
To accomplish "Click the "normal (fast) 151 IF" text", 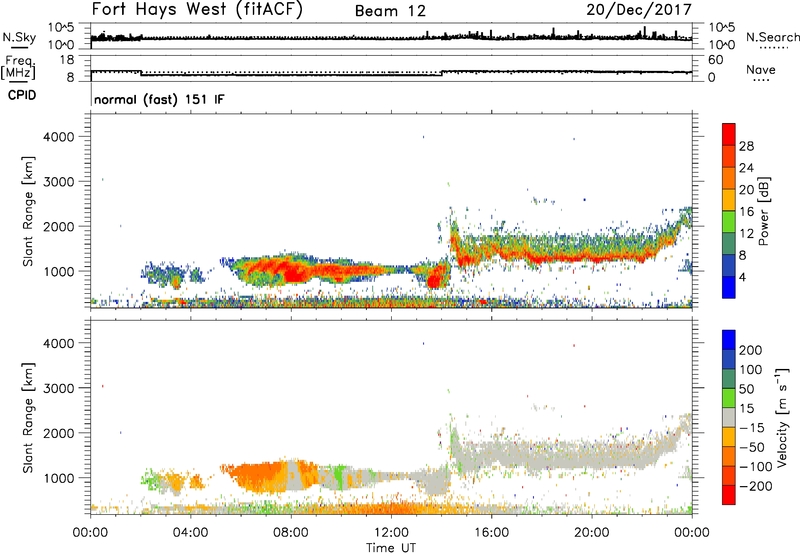I will [x=159, y=99].
